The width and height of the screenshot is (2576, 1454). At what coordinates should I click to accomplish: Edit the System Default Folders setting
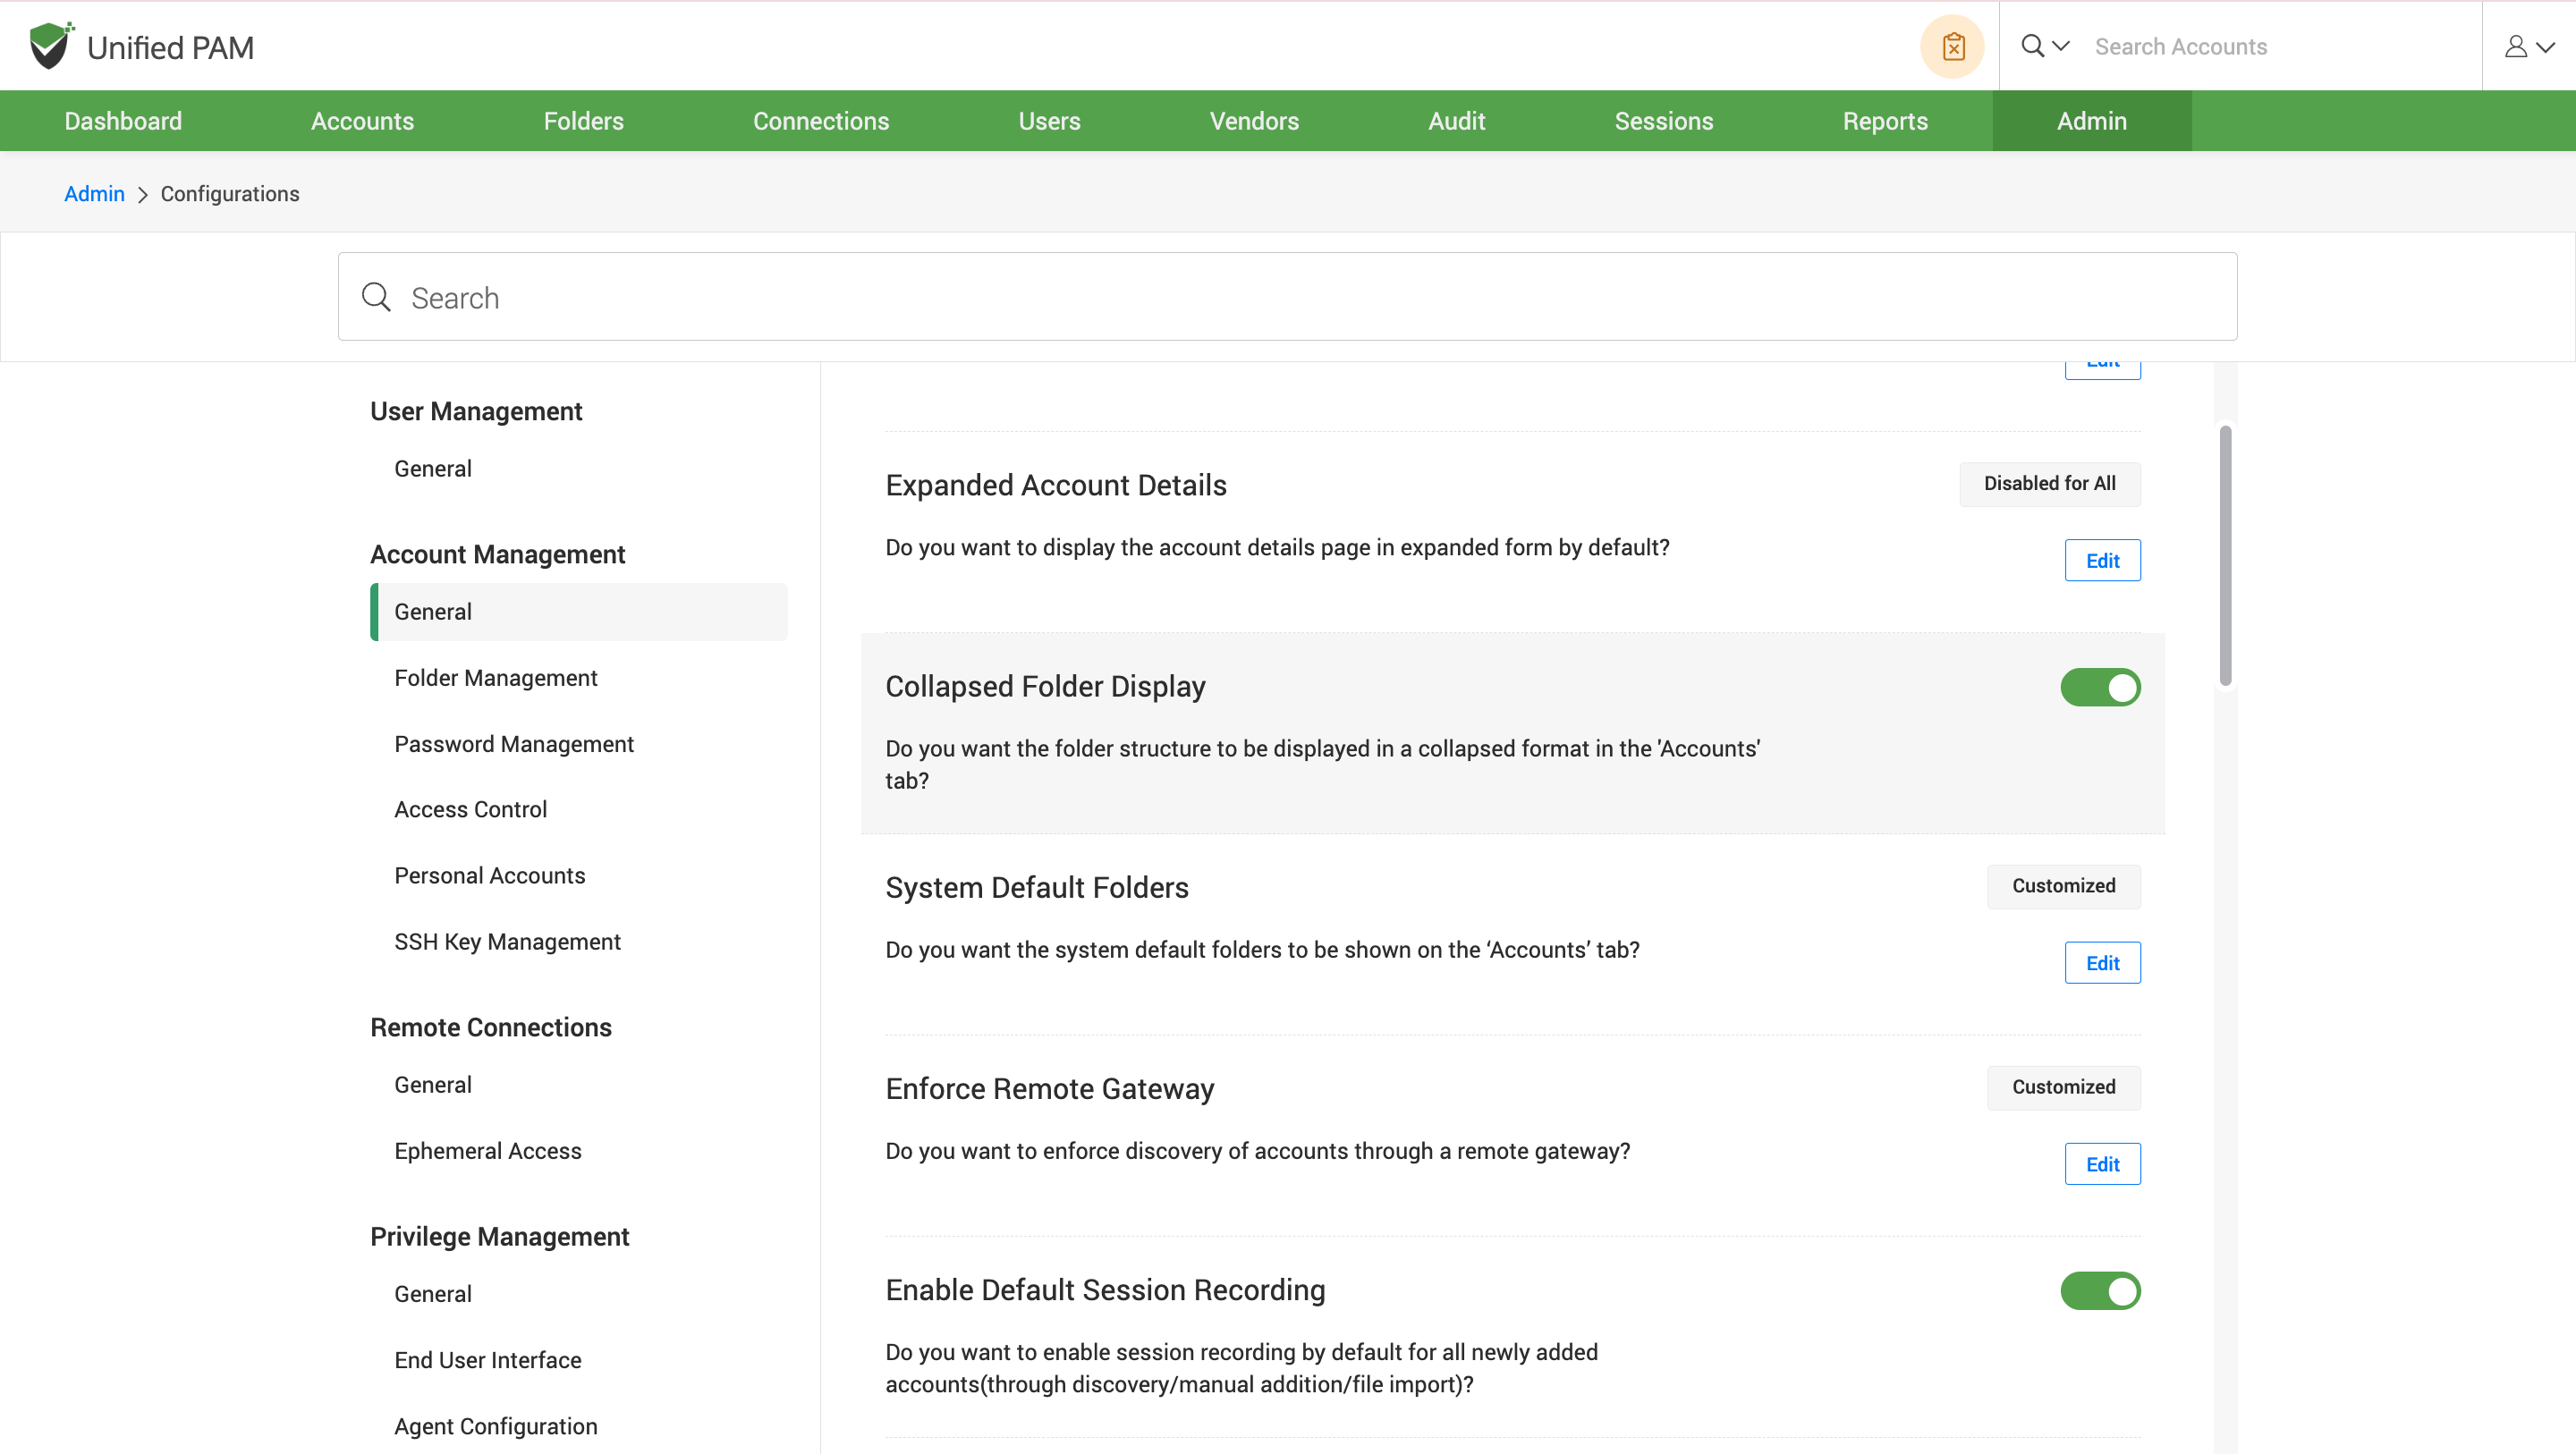pyautogui.click(x=2102, y=962)
